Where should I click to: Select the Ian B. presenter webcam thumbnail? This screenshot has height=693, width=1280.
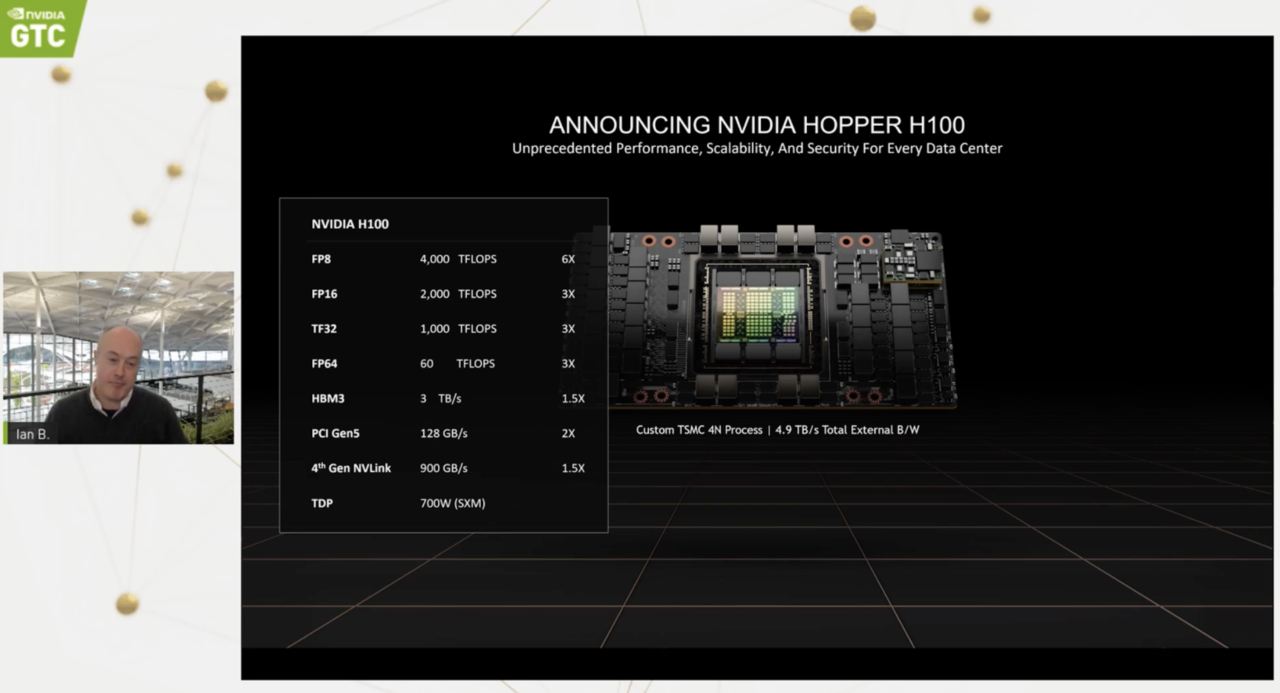click(118, 356)
